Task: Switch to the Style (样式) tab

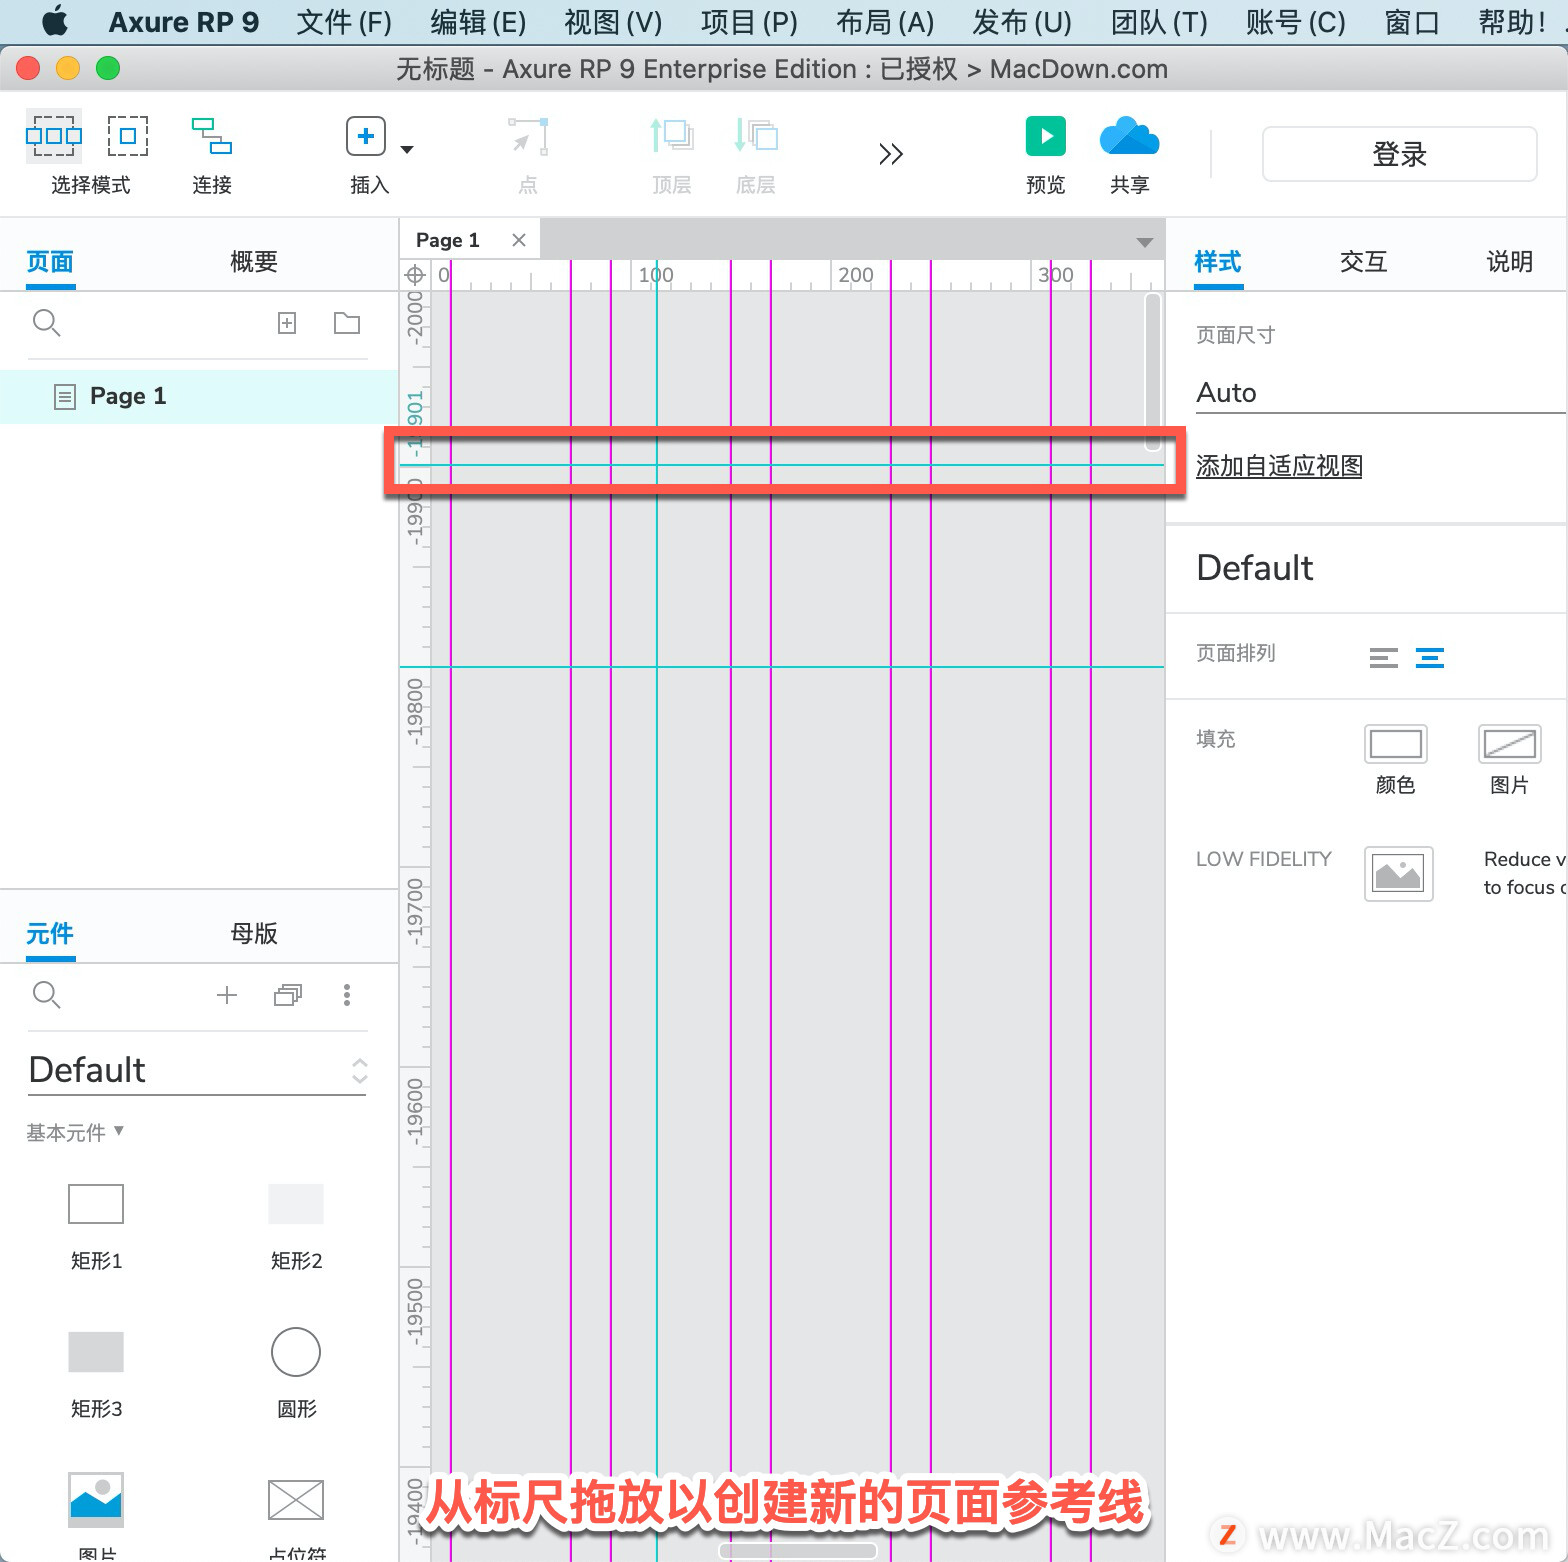Action: (1218, 262)
